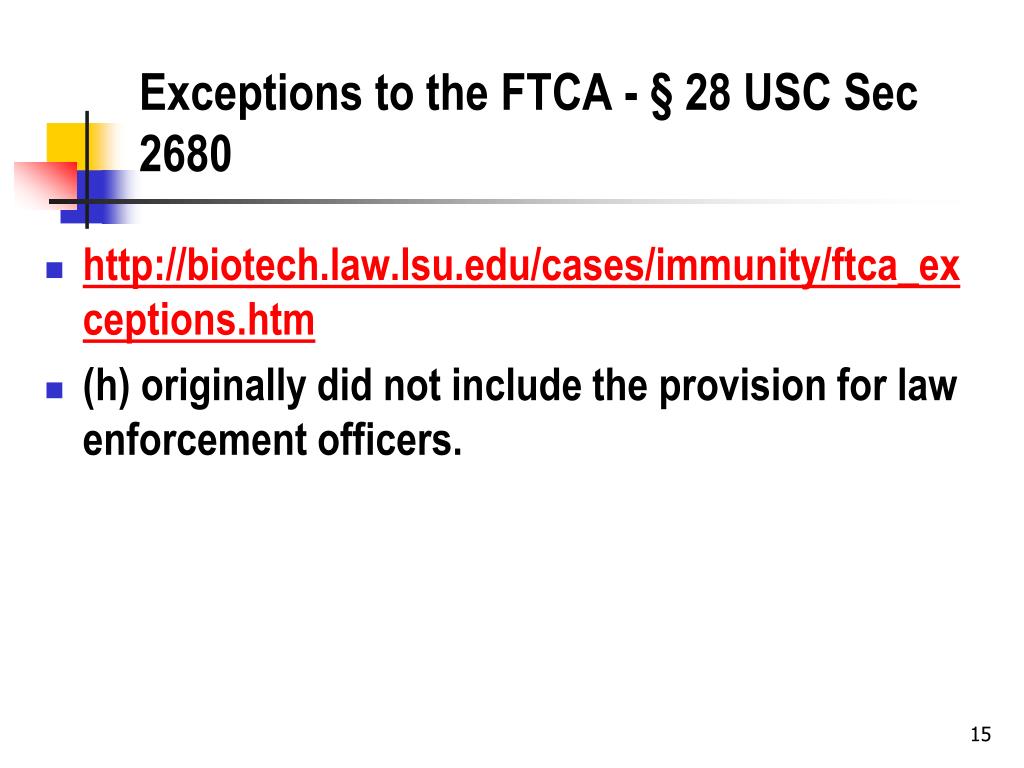
Task: Click the slide number 15
Action: coord(980,734)
